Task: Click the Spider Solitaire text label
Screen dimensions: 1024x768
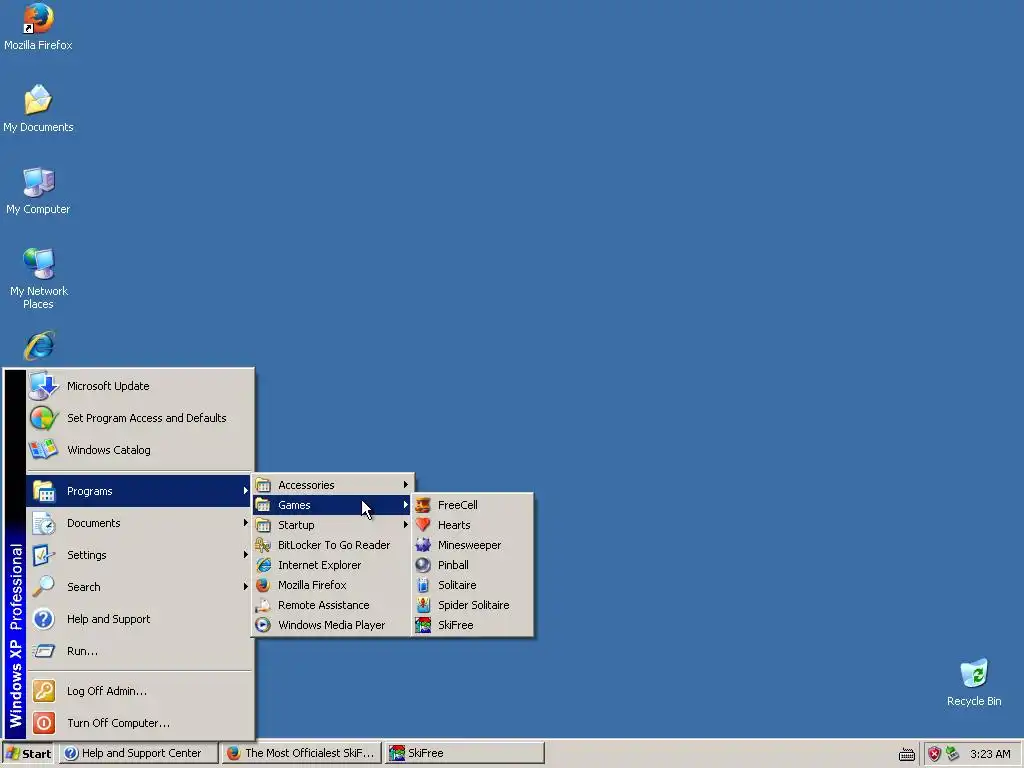Action: coord(473,605)
